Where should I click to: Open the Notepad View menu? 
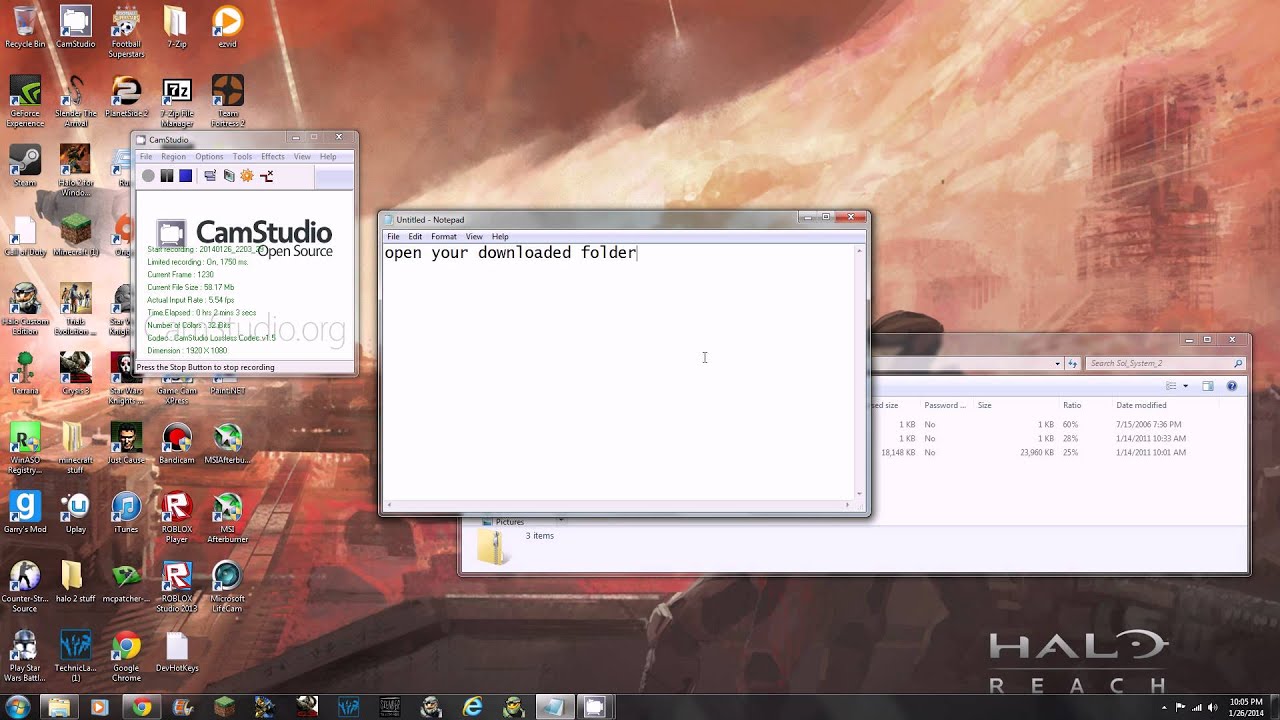(x=474, y=237)
